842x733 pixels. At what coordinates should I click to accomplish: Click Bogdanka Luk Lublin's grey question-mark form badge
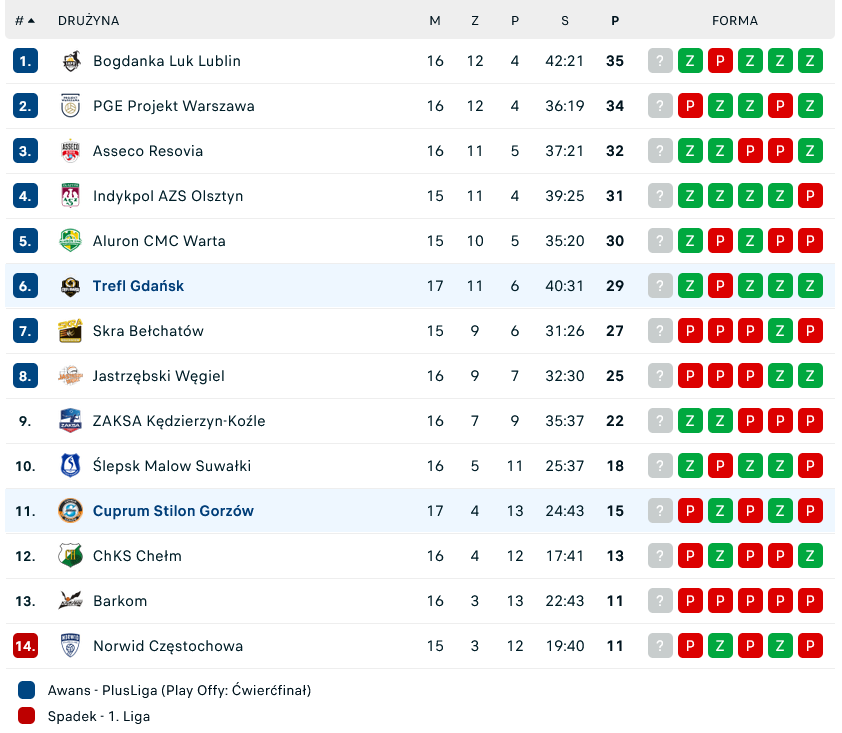(659, 61)
